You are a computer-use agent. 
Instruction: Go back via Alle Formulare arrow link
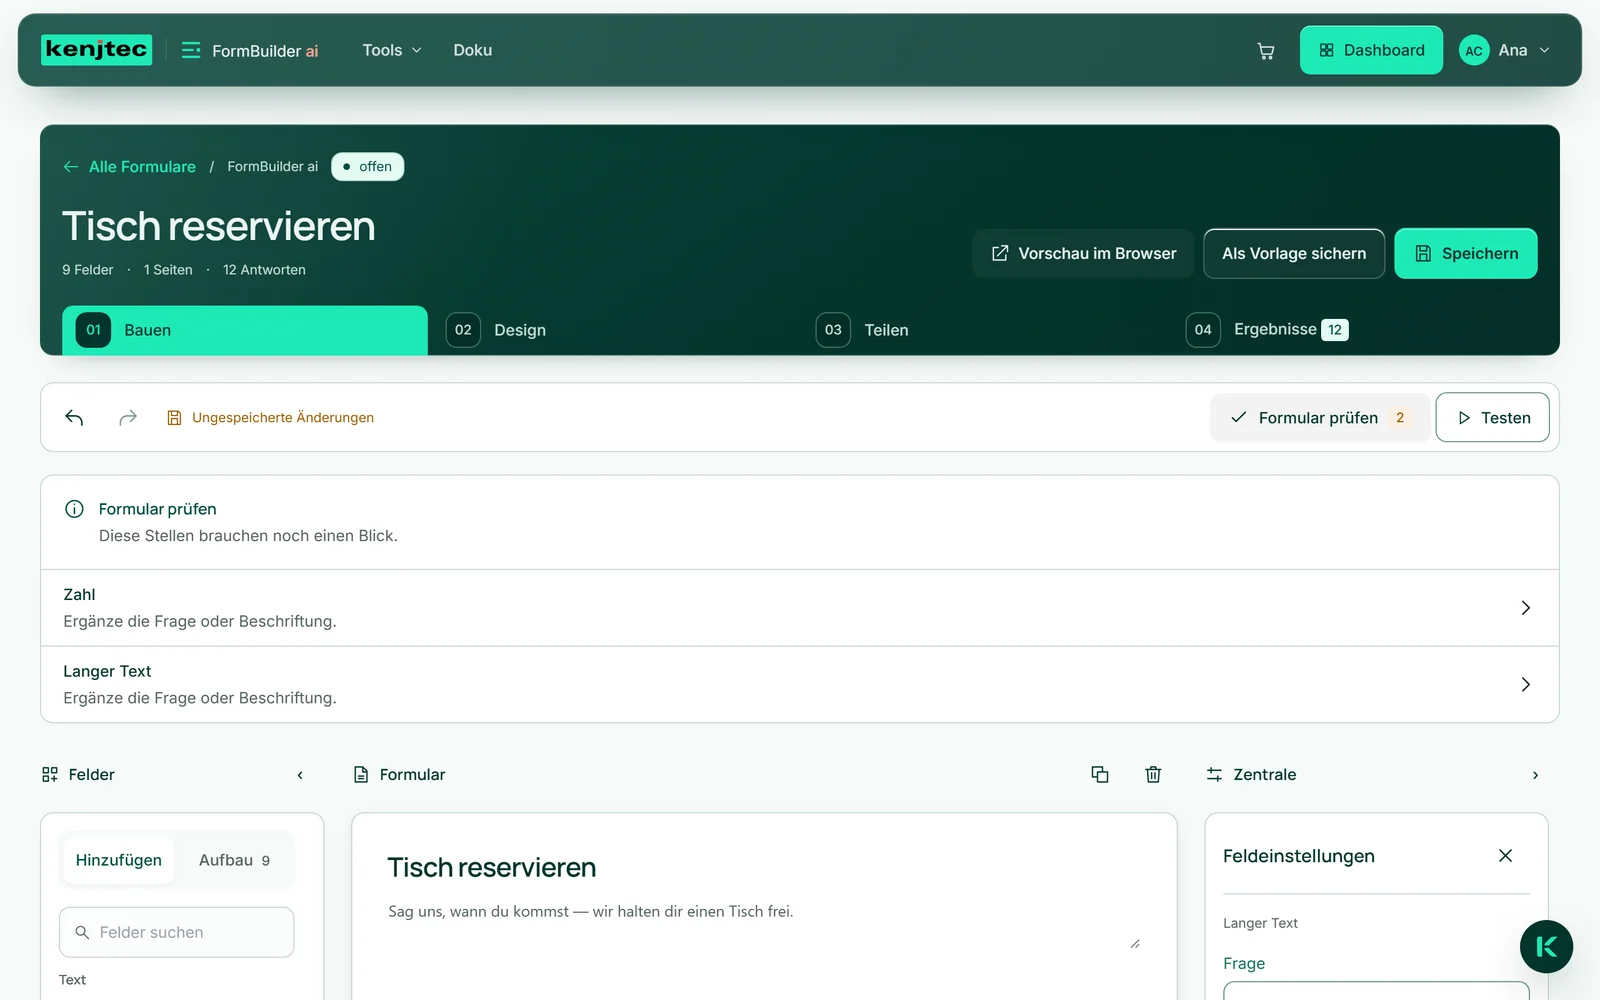(129, 167)
